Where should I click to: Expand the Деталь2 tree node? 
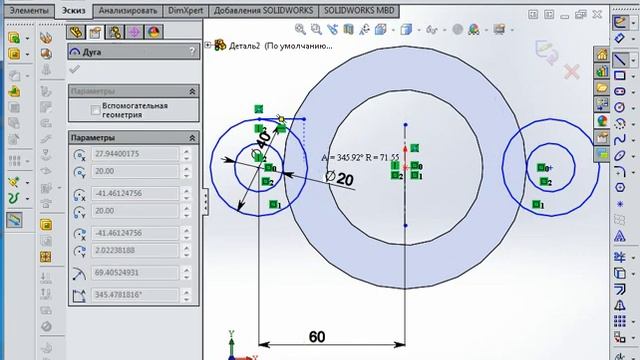[x=208, y=45]
